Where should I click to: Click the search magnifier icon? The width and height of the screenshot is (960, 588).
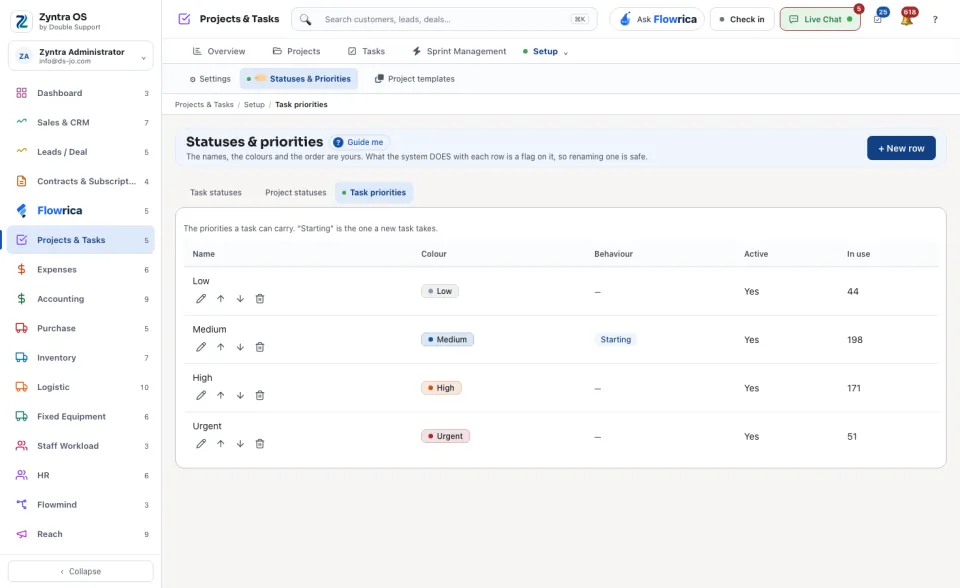306,20
